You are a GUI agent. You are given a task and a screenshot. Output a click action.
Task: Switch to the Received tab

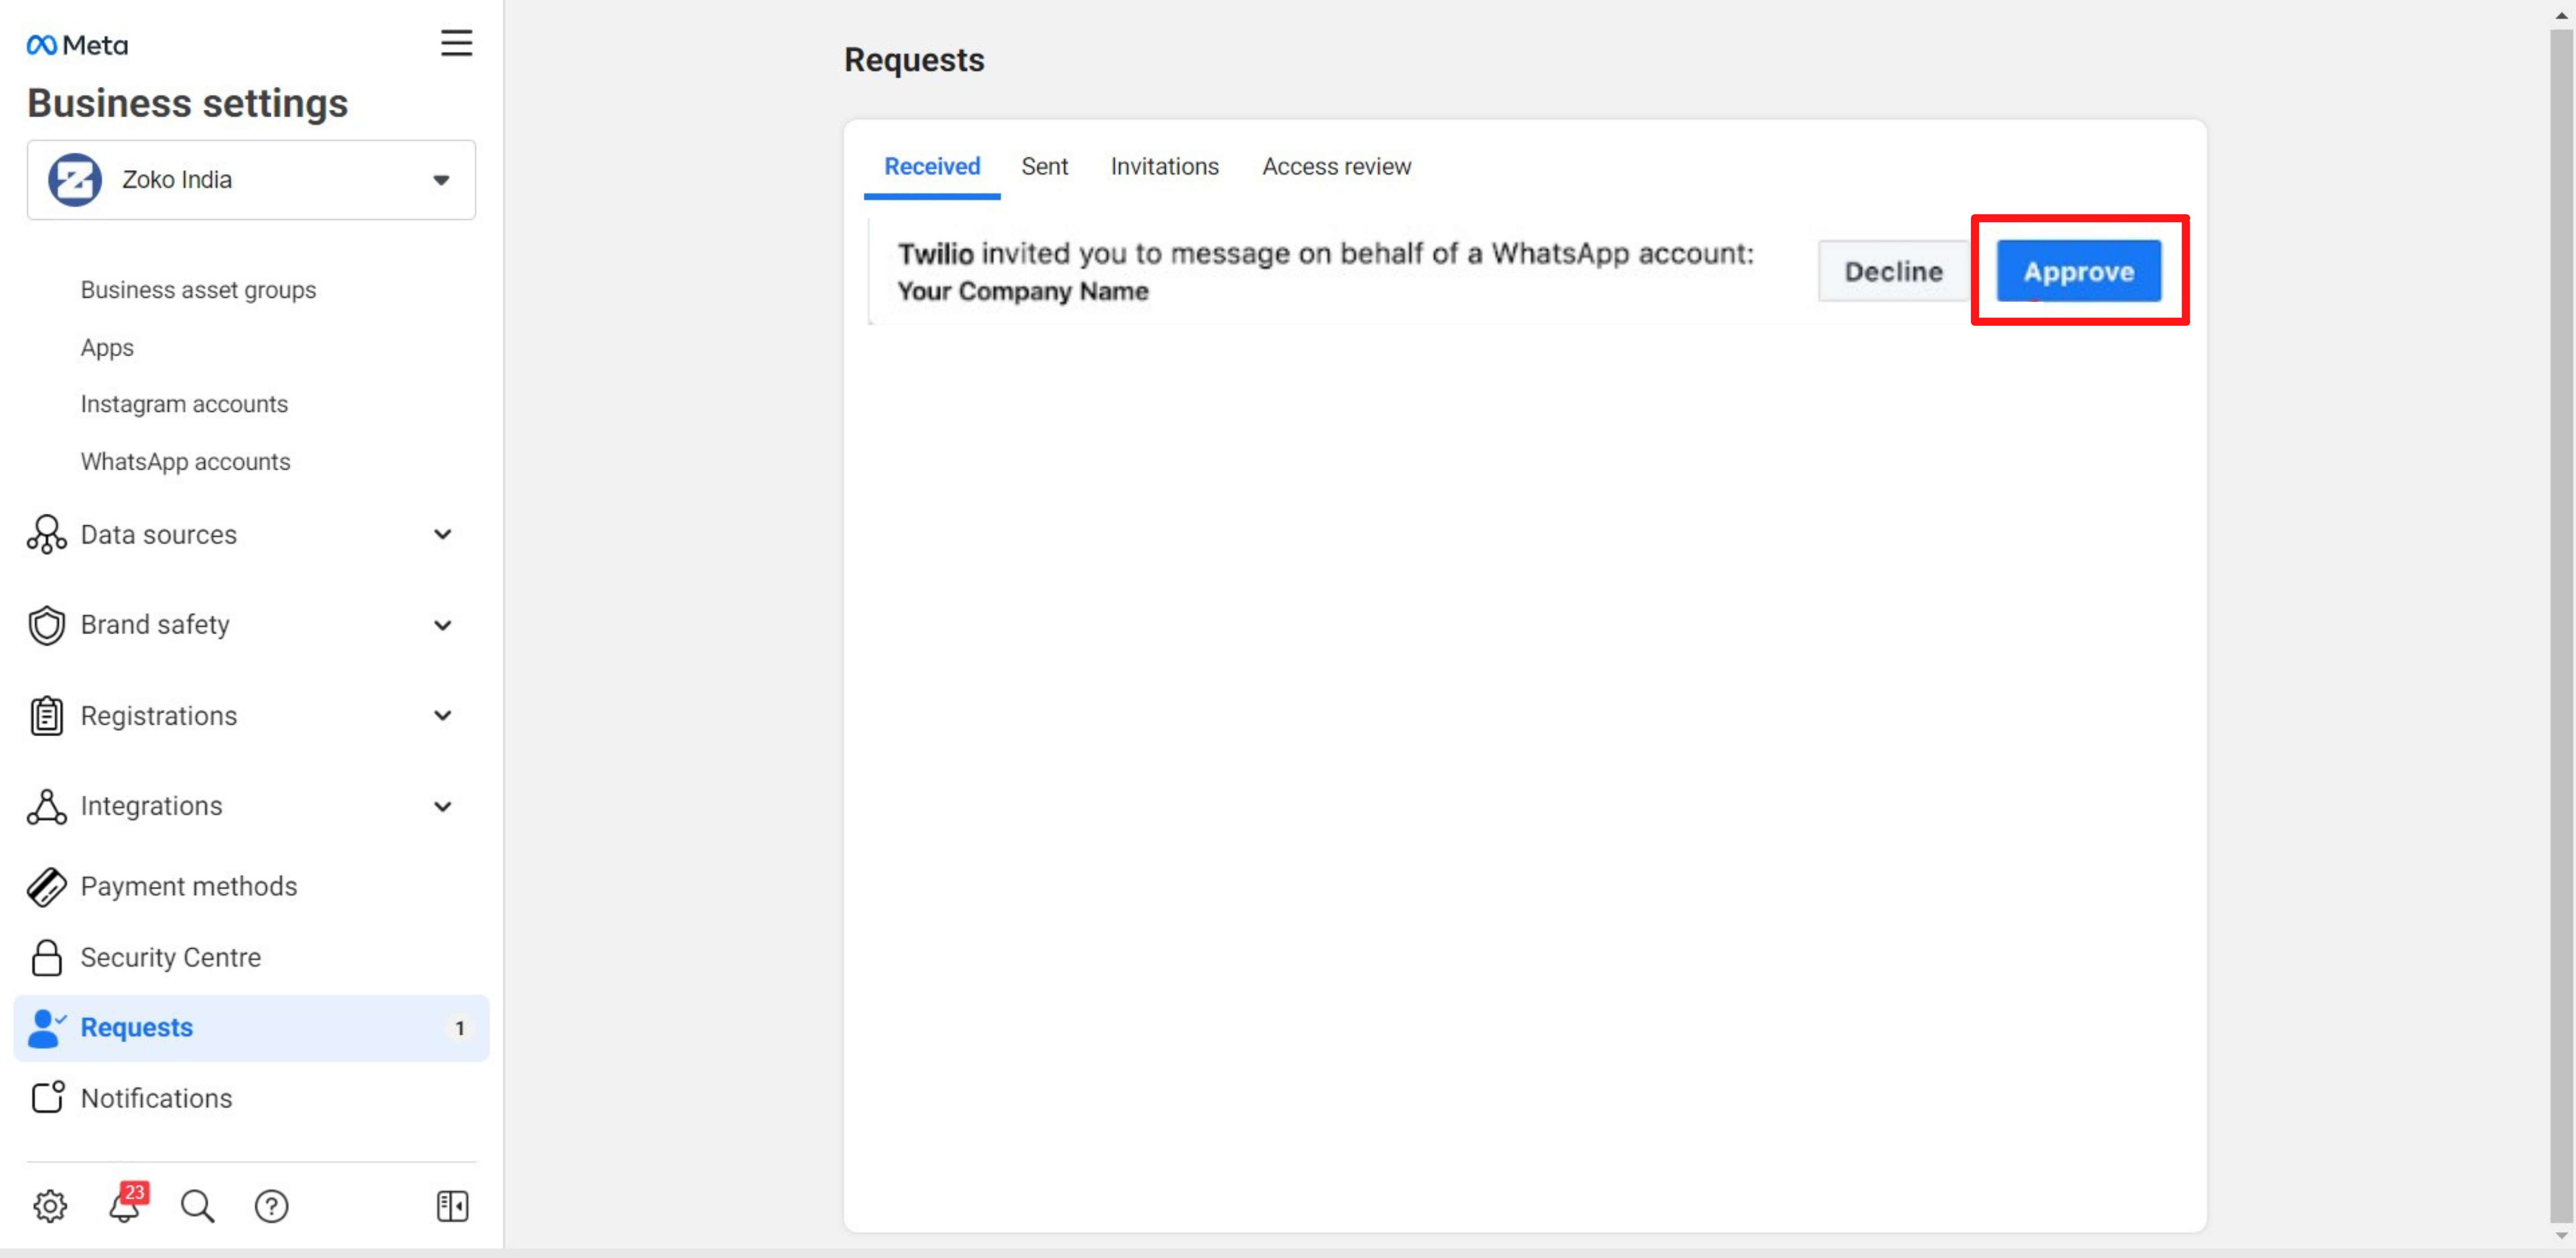point(932,166)
